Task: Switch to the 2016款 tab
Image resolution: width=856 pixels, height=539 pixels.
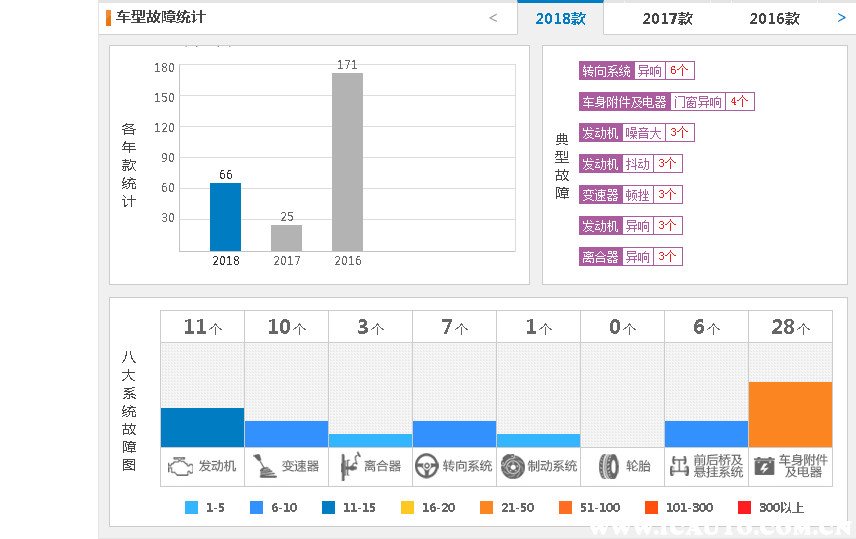Action: click(x=774, y=19)
